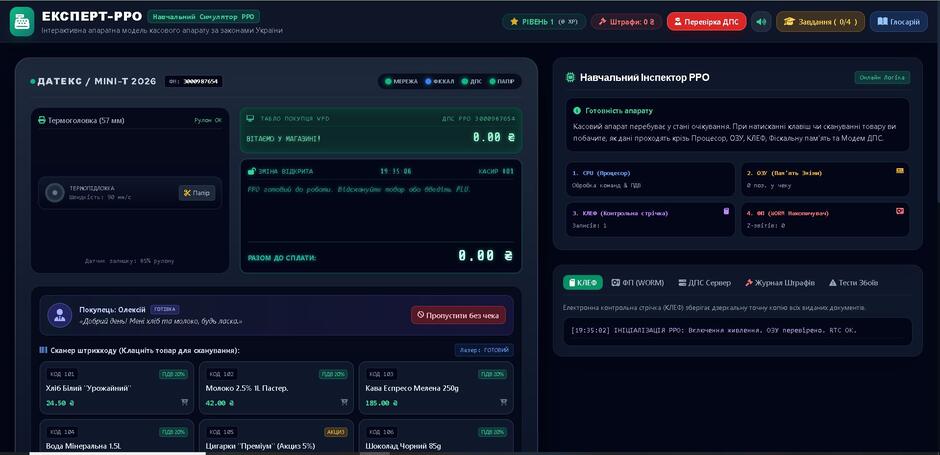Viewport: 940px width, 455px height.
Task: Click the barcode icon next to Сканер штрихкоду
Action: pyautogui.click(x=43, y=350)
